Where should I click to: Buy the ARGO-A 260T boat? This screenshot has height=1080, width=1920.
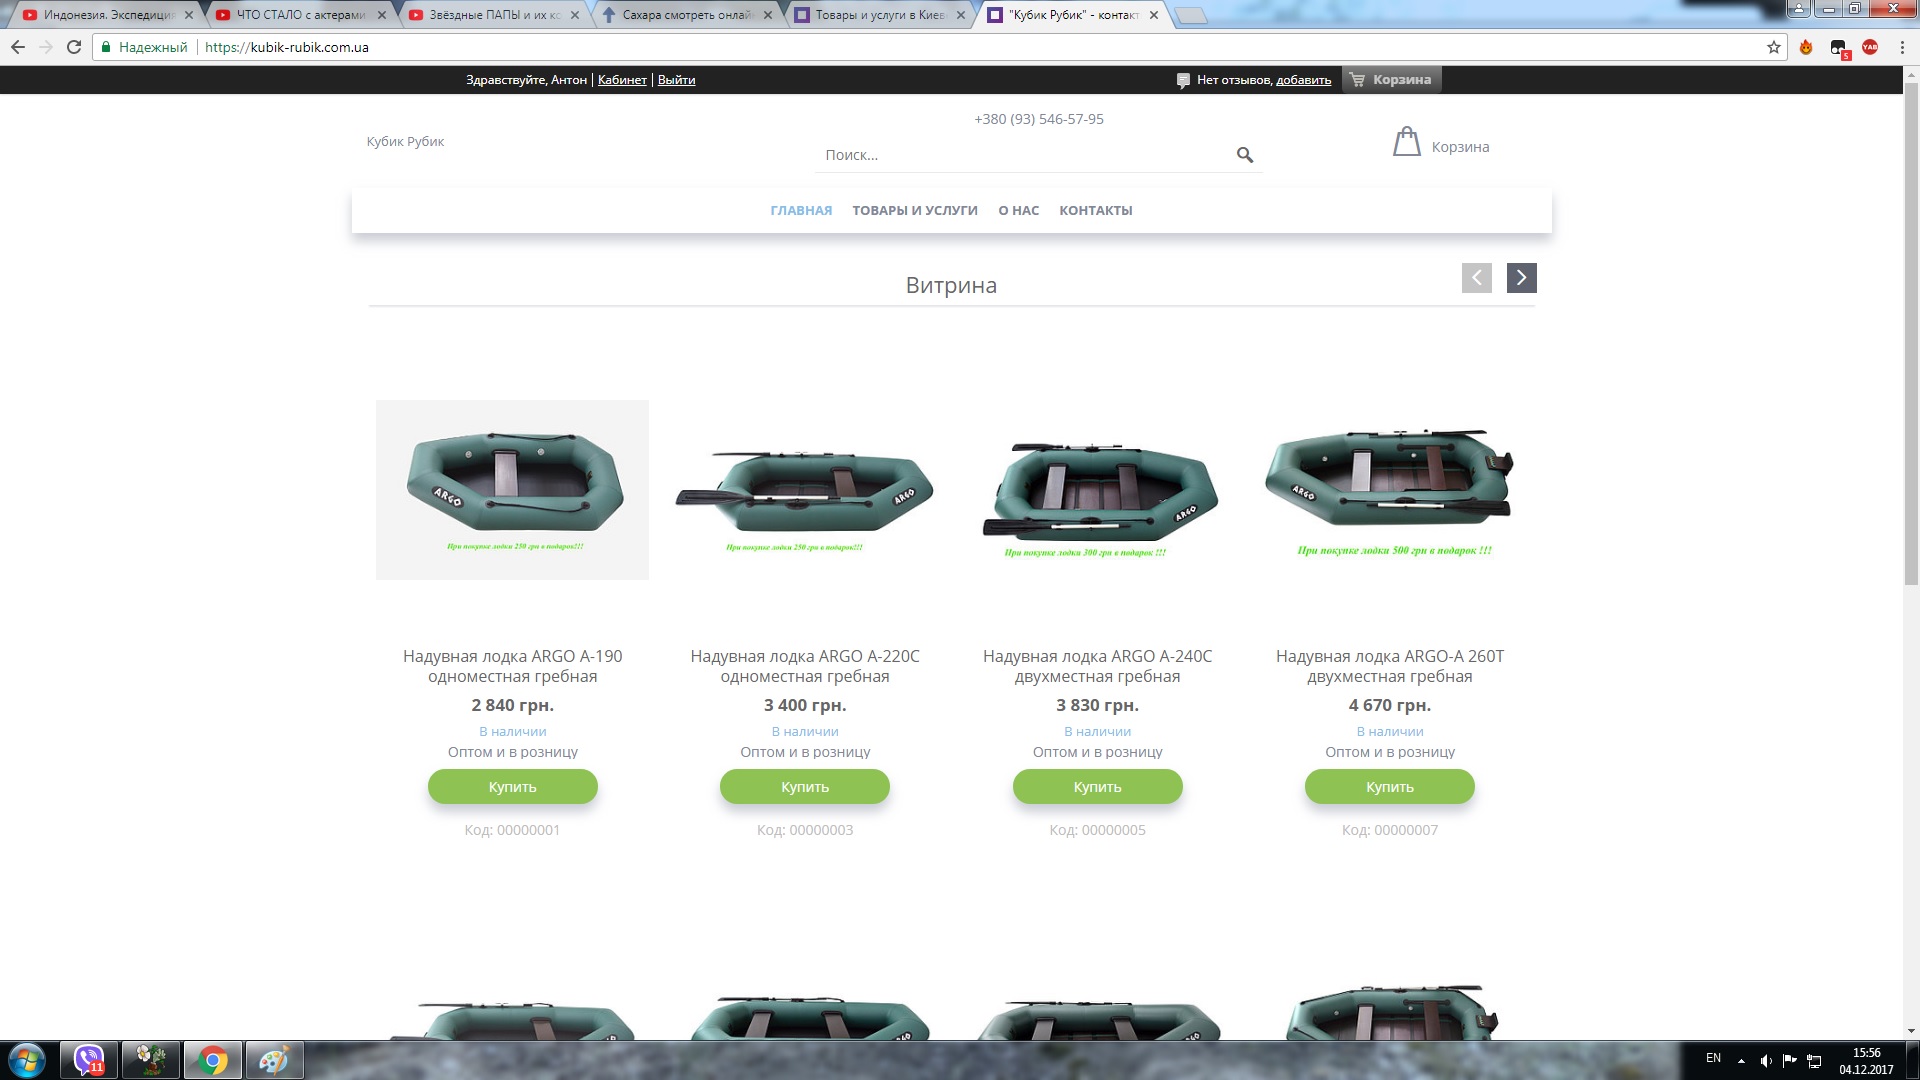(1390, 787)
